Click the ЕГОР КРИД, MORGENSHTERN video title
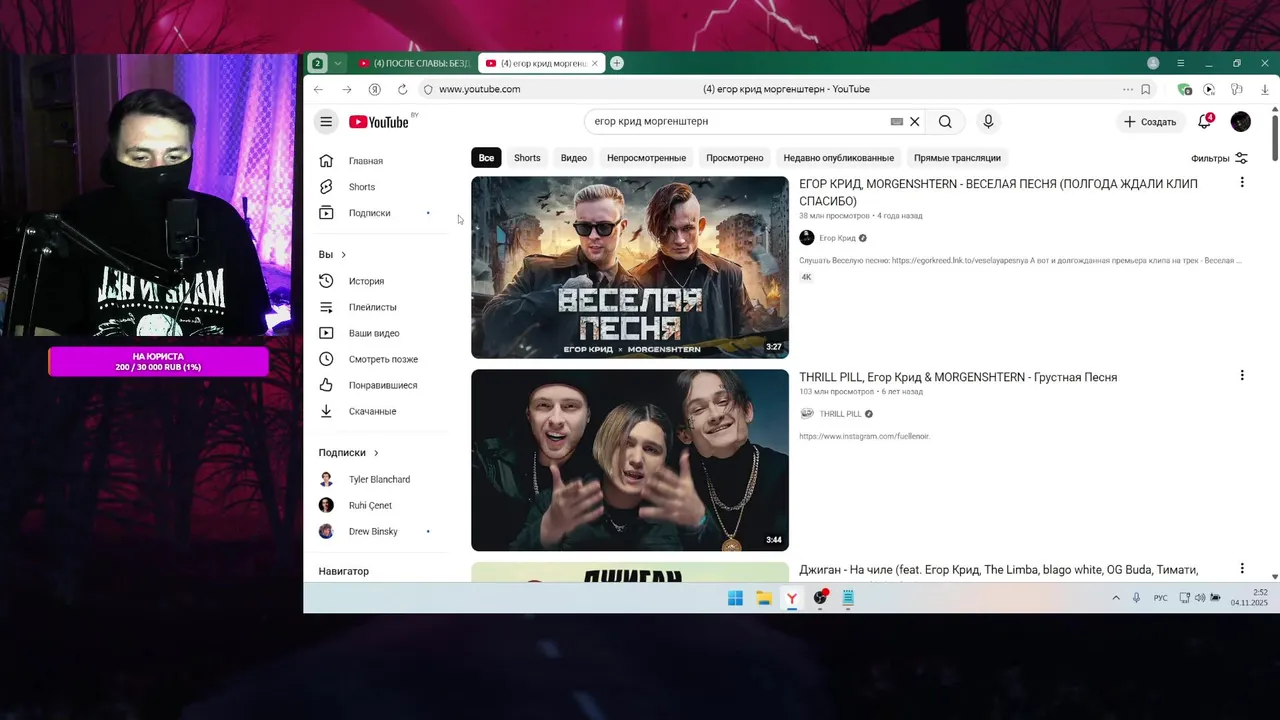1280x720 pixels. [998, 192]
